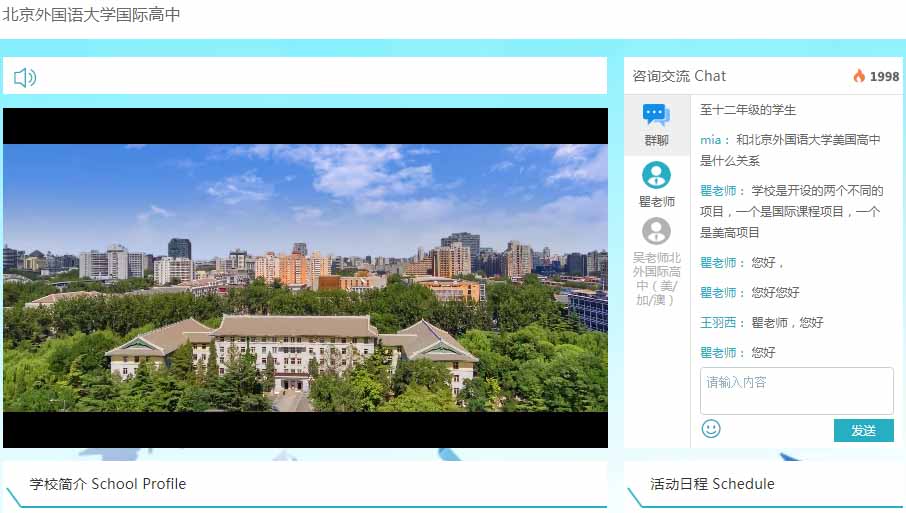906x513 pixels.
Task: Click the 咨询交流 Chat header
Action: [679, 76]
